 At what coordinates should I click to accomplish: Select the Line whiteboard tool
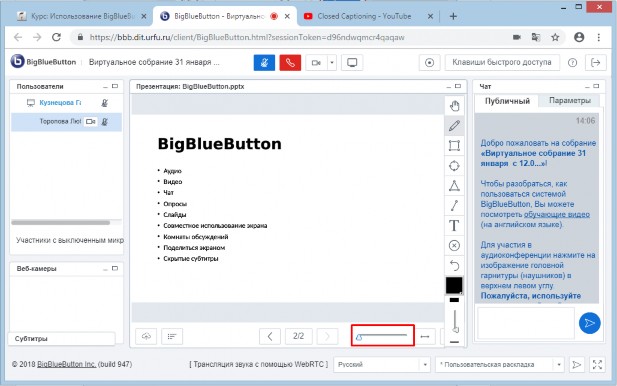pos(454,205)
